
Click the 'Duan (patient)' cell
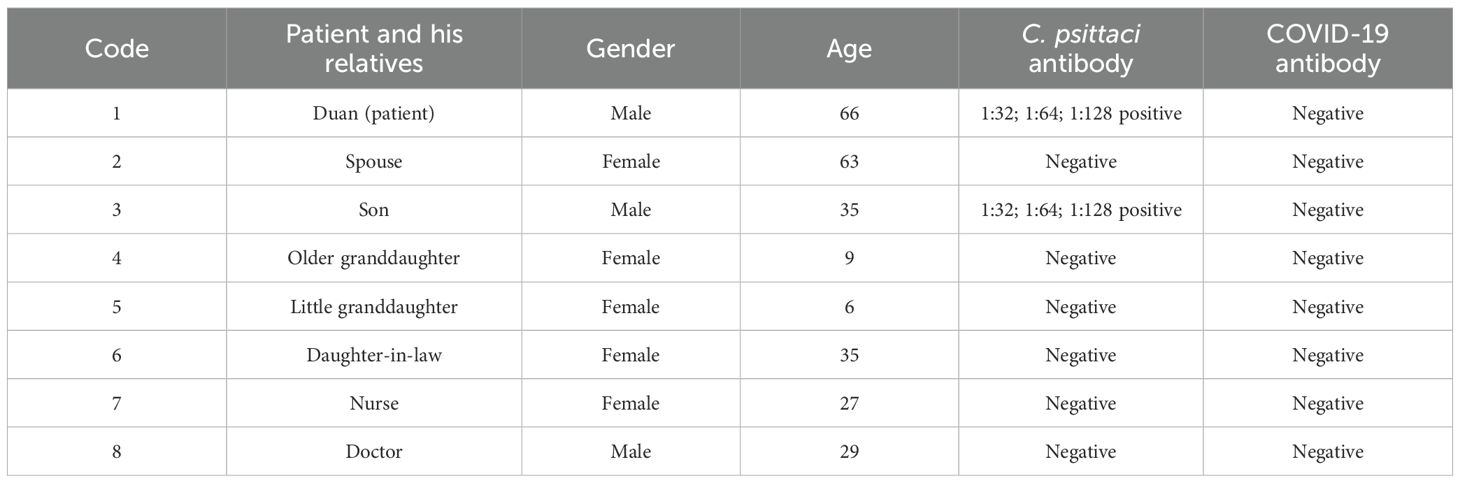[x=374, y=114]
